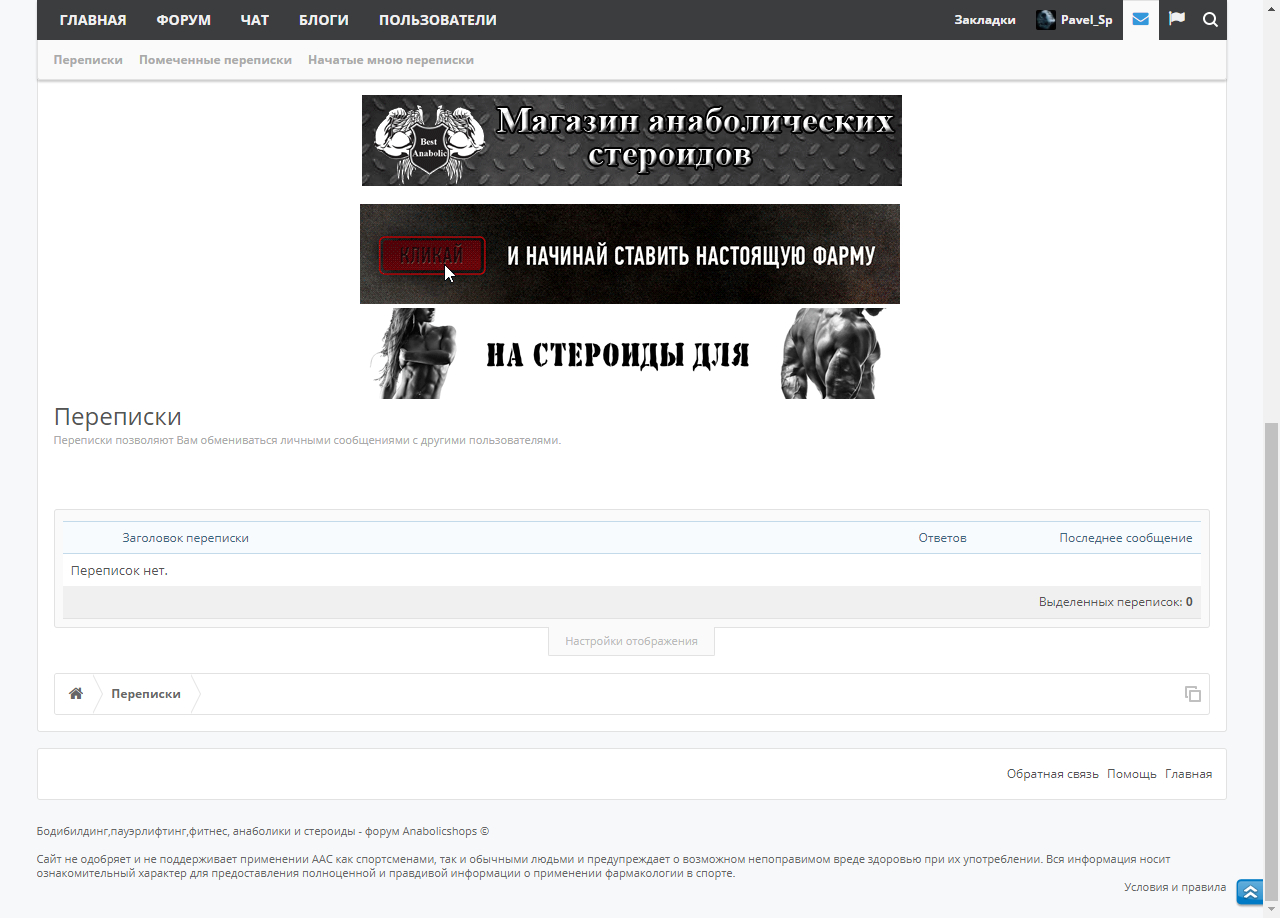
Task: Click the Выделенных переписок: 0 text
Action: coord(1116,602)
